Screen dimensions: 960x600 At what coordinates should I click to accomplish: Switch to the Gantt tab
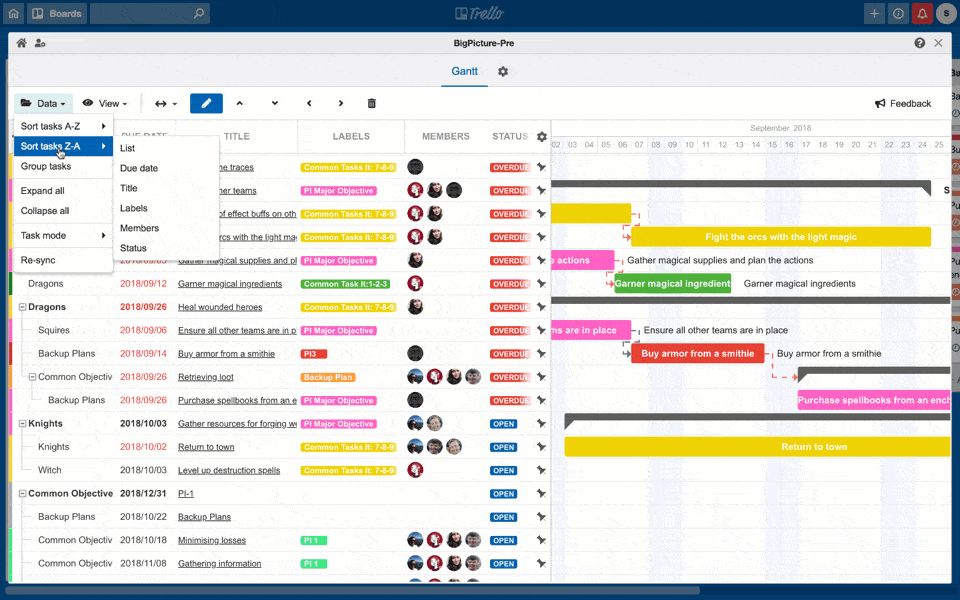[x=464, y=72]
